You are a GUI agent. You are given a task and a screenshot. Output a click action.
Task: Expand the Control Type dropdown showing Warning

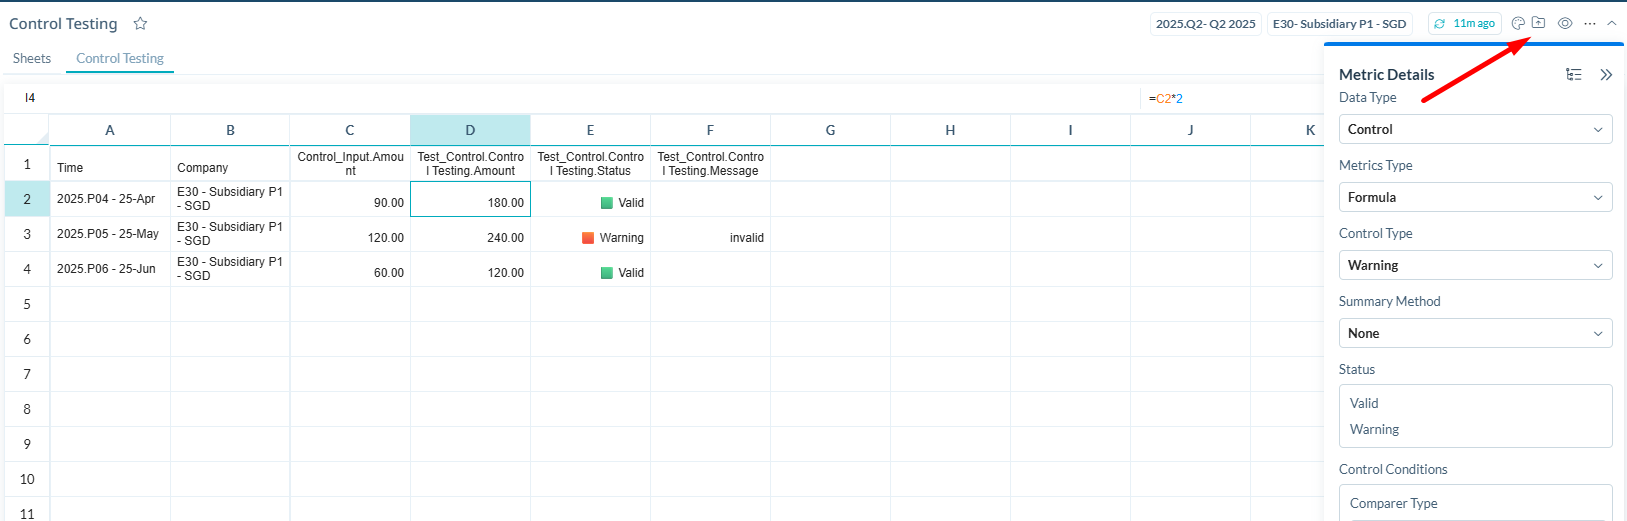click(1475, 265)
